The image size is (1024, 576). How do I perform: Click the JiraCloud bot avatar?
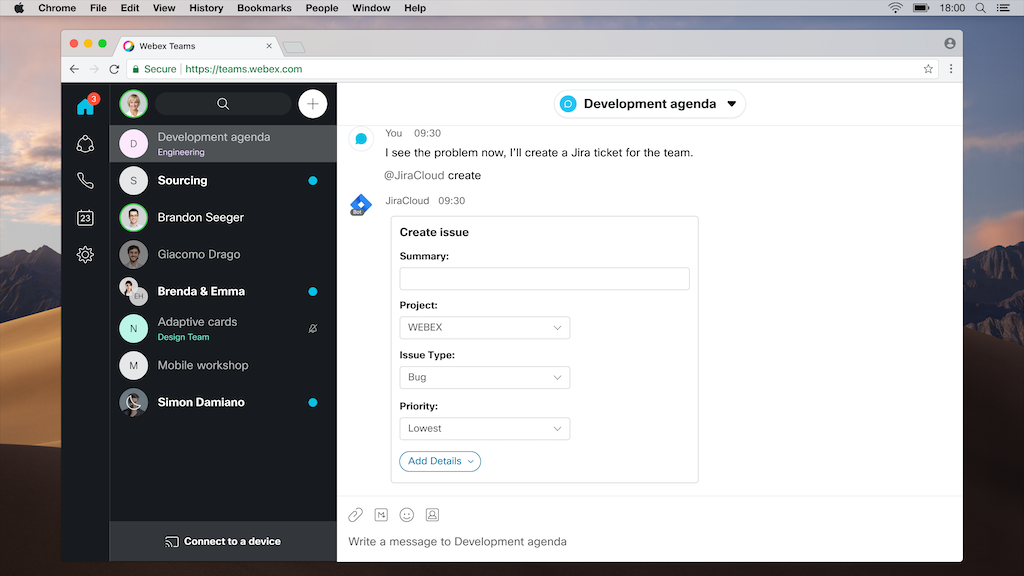360,204
